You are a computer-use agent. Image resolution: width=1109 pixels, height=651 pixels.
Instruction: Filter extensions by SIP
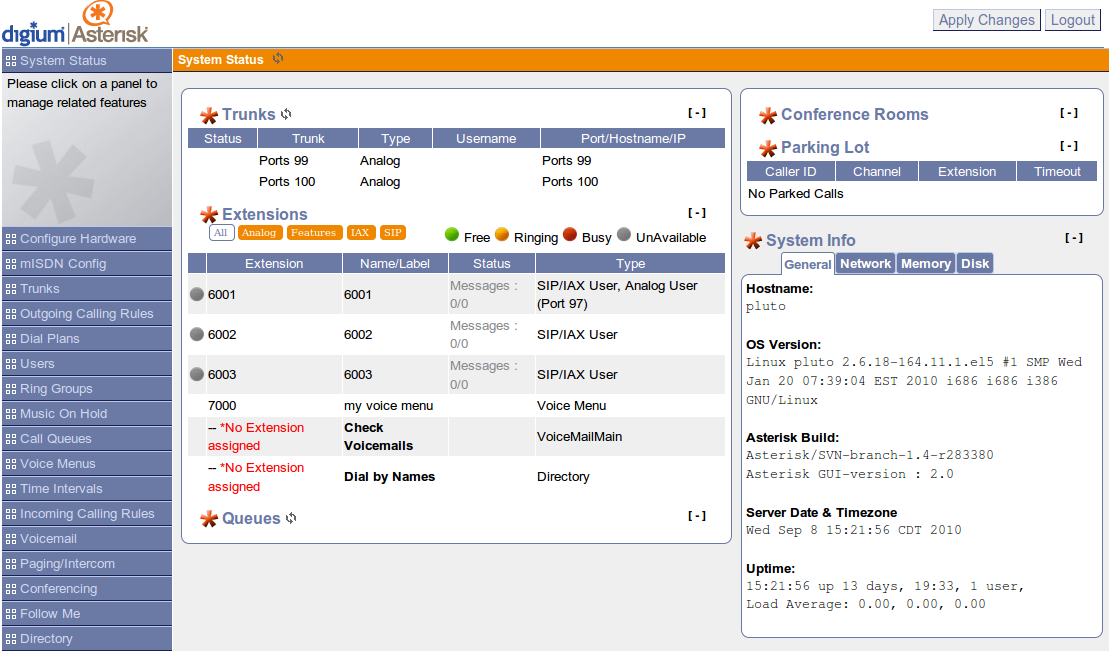(x=393, y=233)
